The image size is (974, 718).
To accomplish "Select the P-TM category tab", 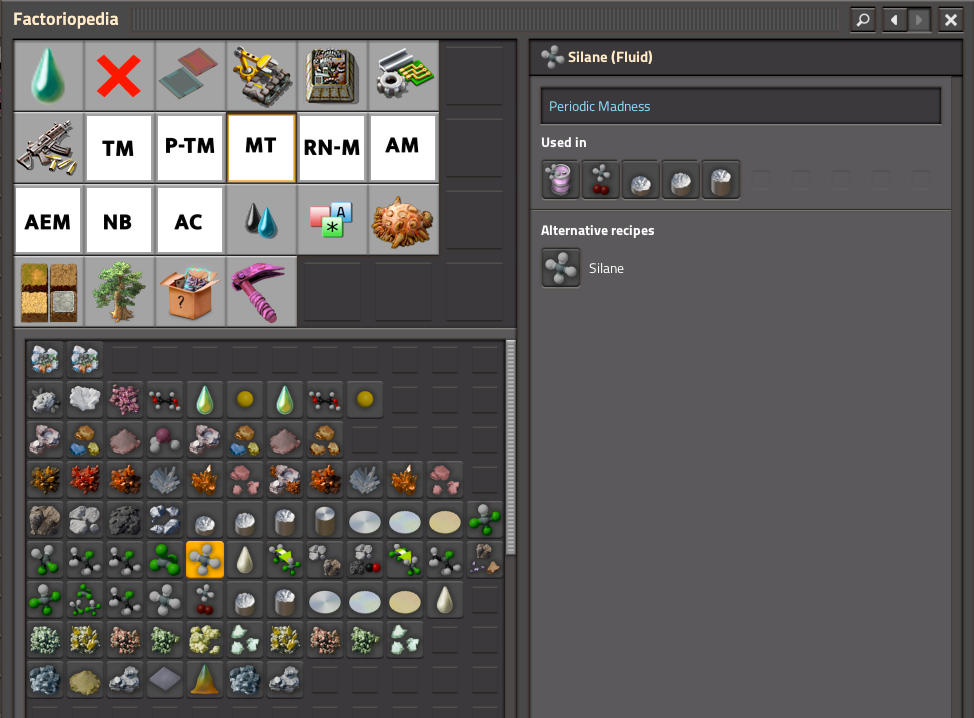I will [190, 148].
